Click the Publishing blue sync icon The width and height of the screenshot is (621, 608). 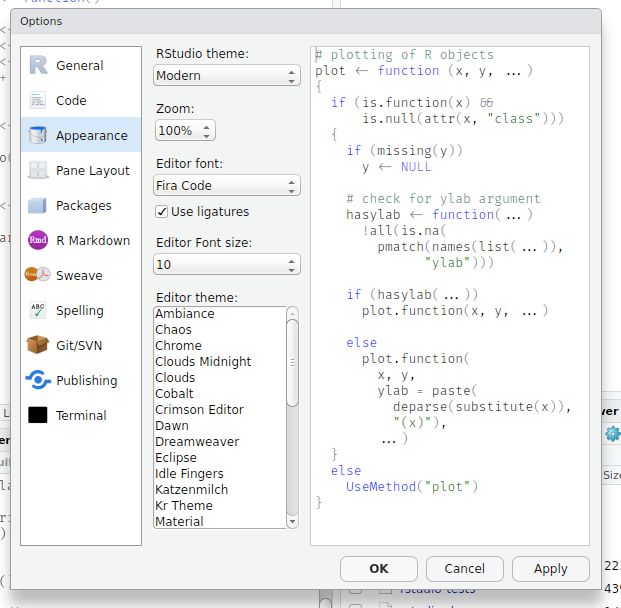coord(38,380)
